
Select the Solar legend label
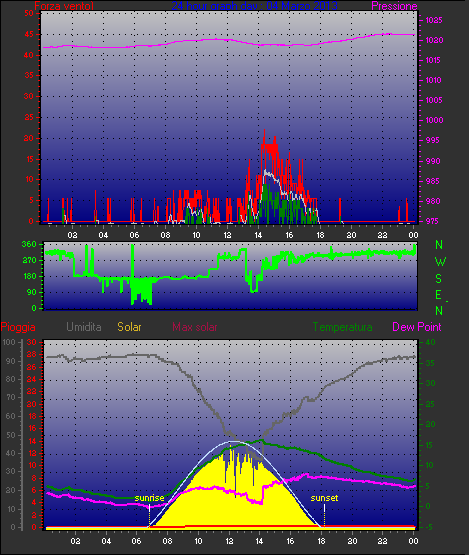129,327
